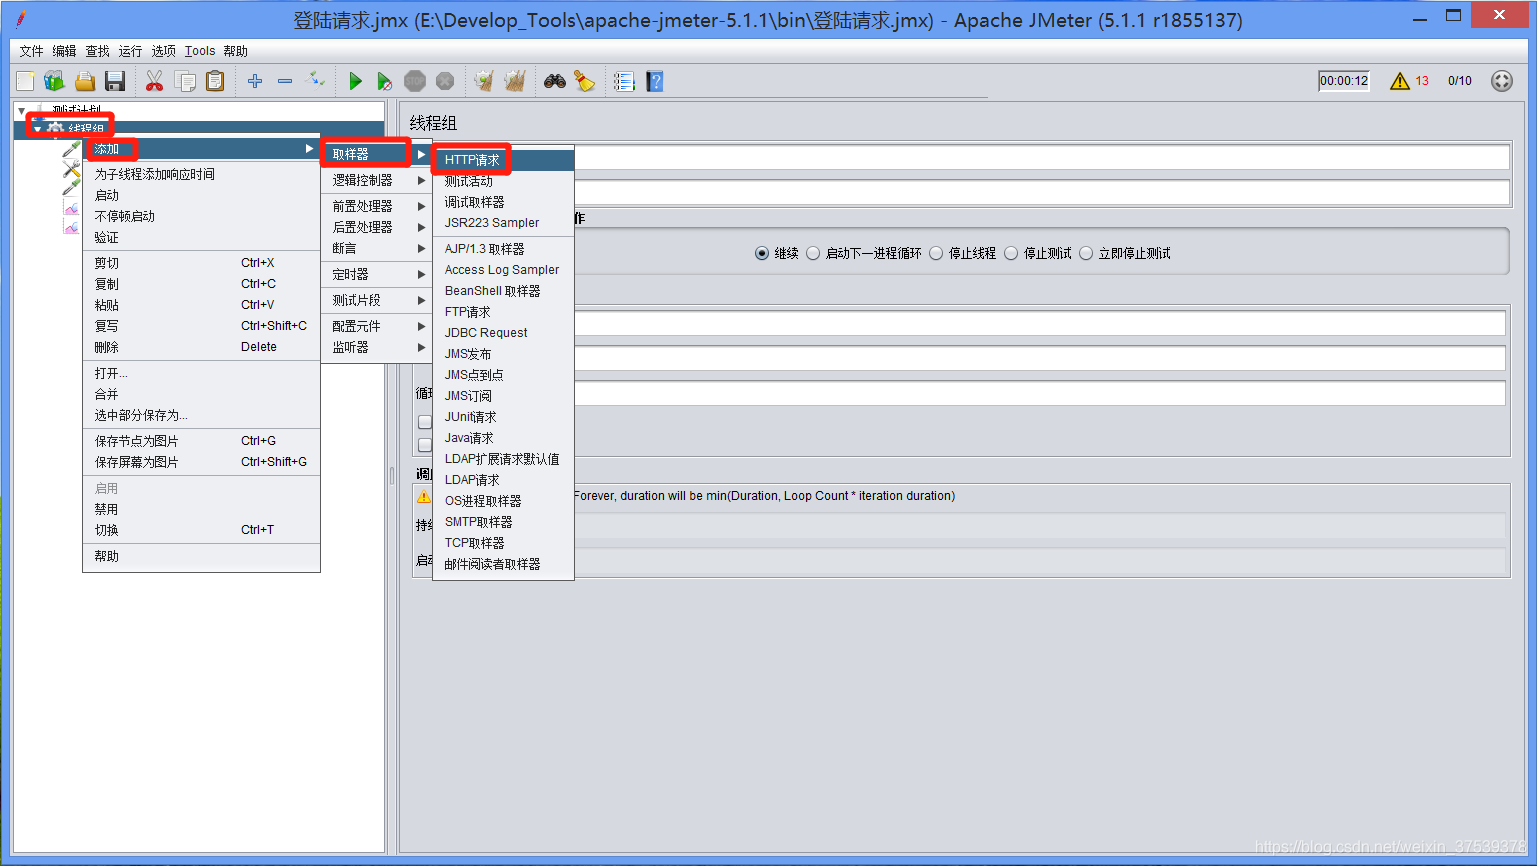Cut selection with the scissors icon
Screen dimensions: 1537x866
click(154, 81)
